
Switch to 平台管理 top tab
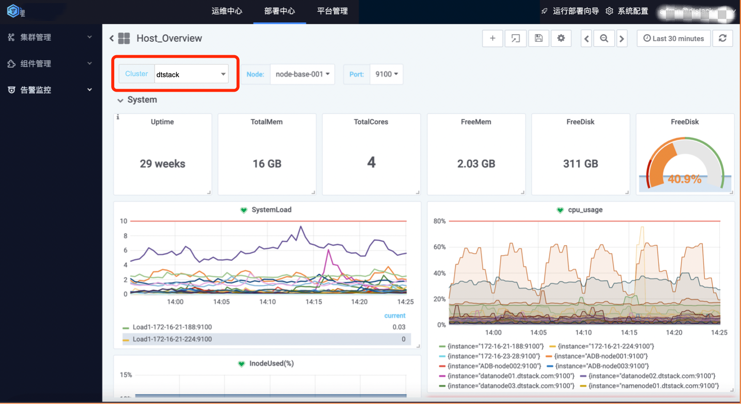[332, 11]
